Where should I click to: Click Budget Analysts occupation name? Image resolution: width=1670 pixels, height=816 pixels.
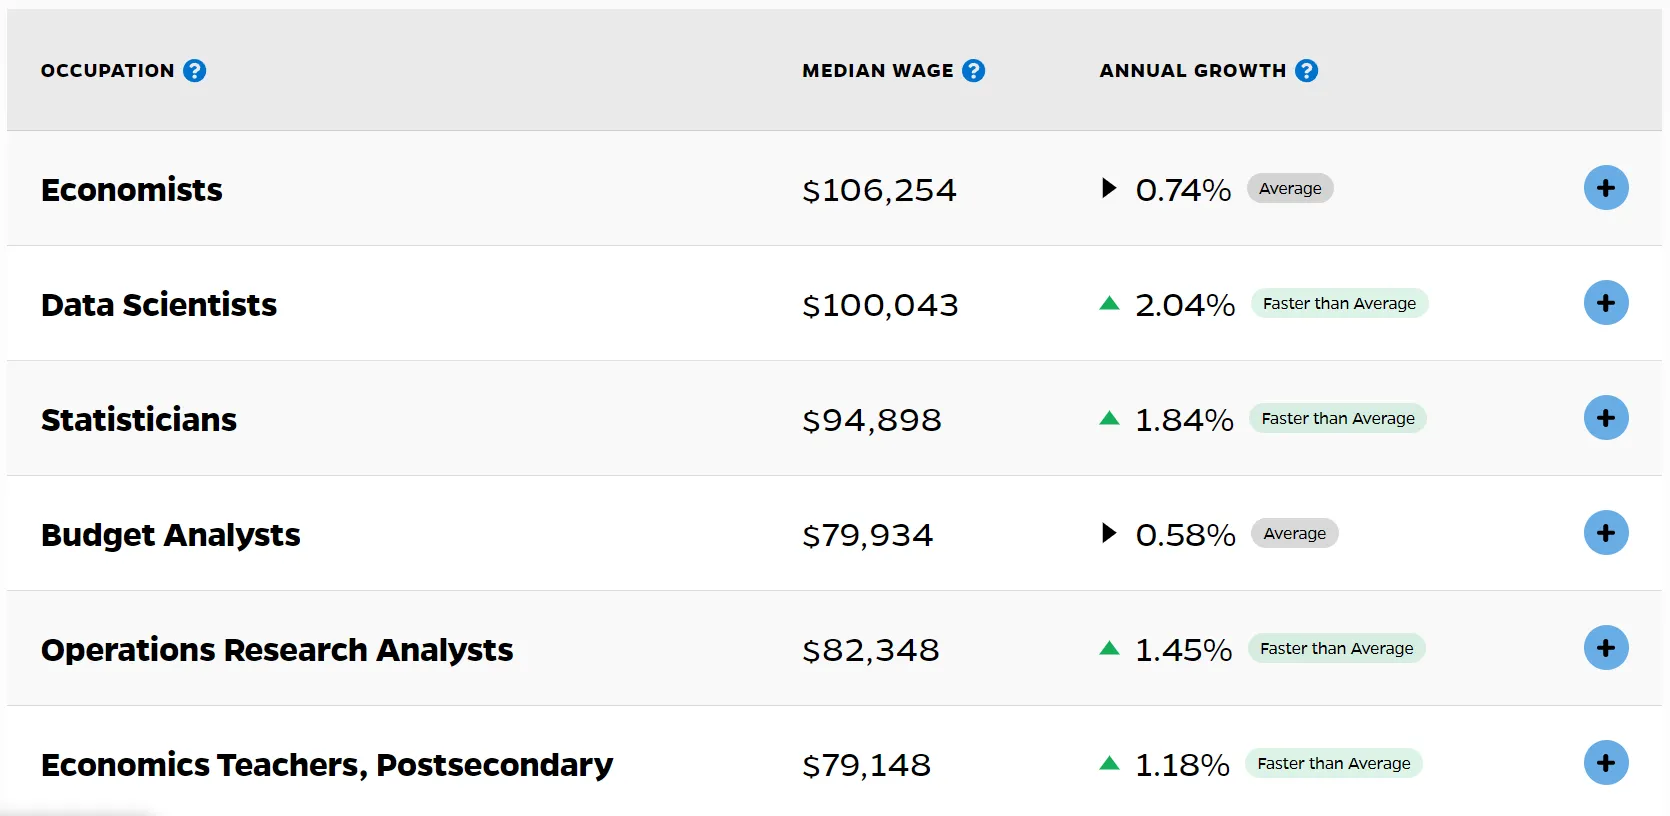(x=170, y=535)
